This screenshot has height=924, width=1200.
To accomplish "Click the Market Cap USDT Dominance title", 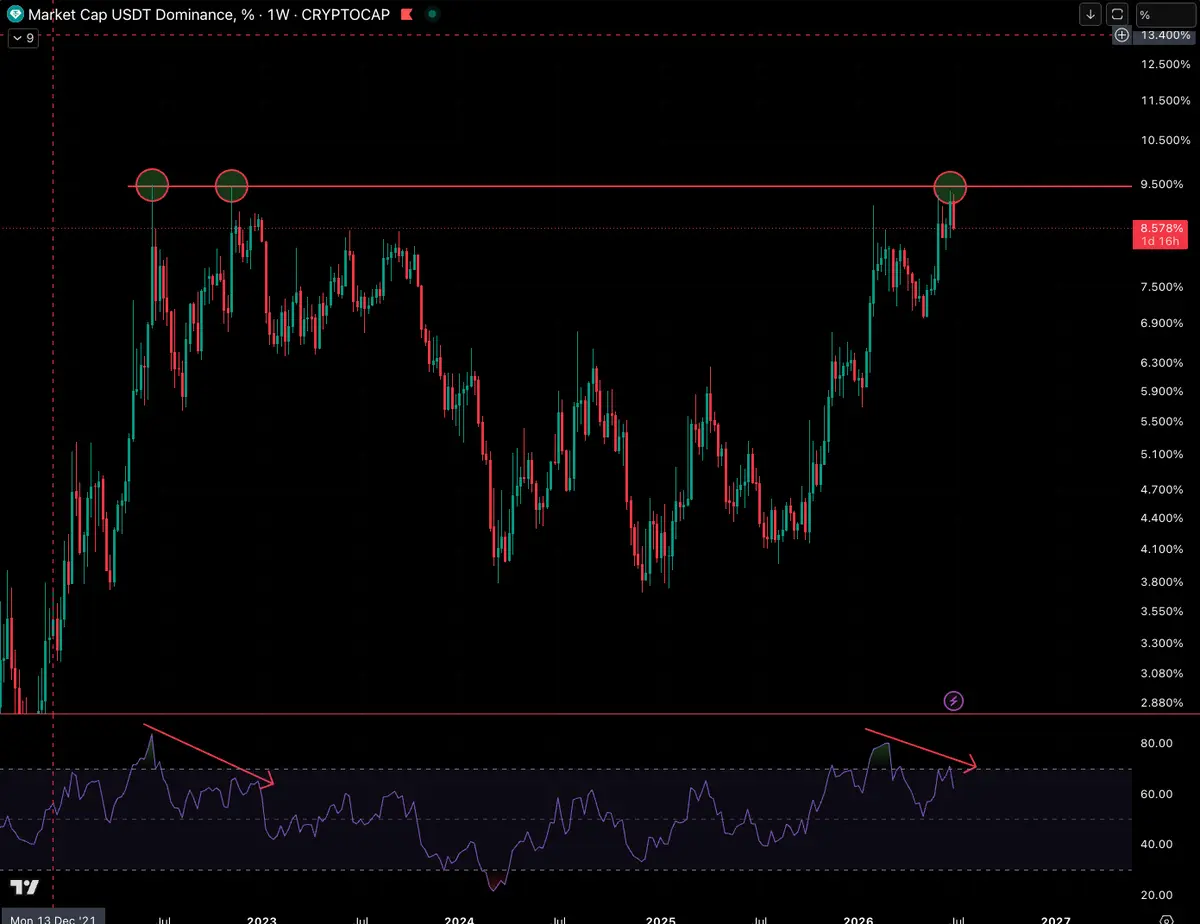I will 142,15.
